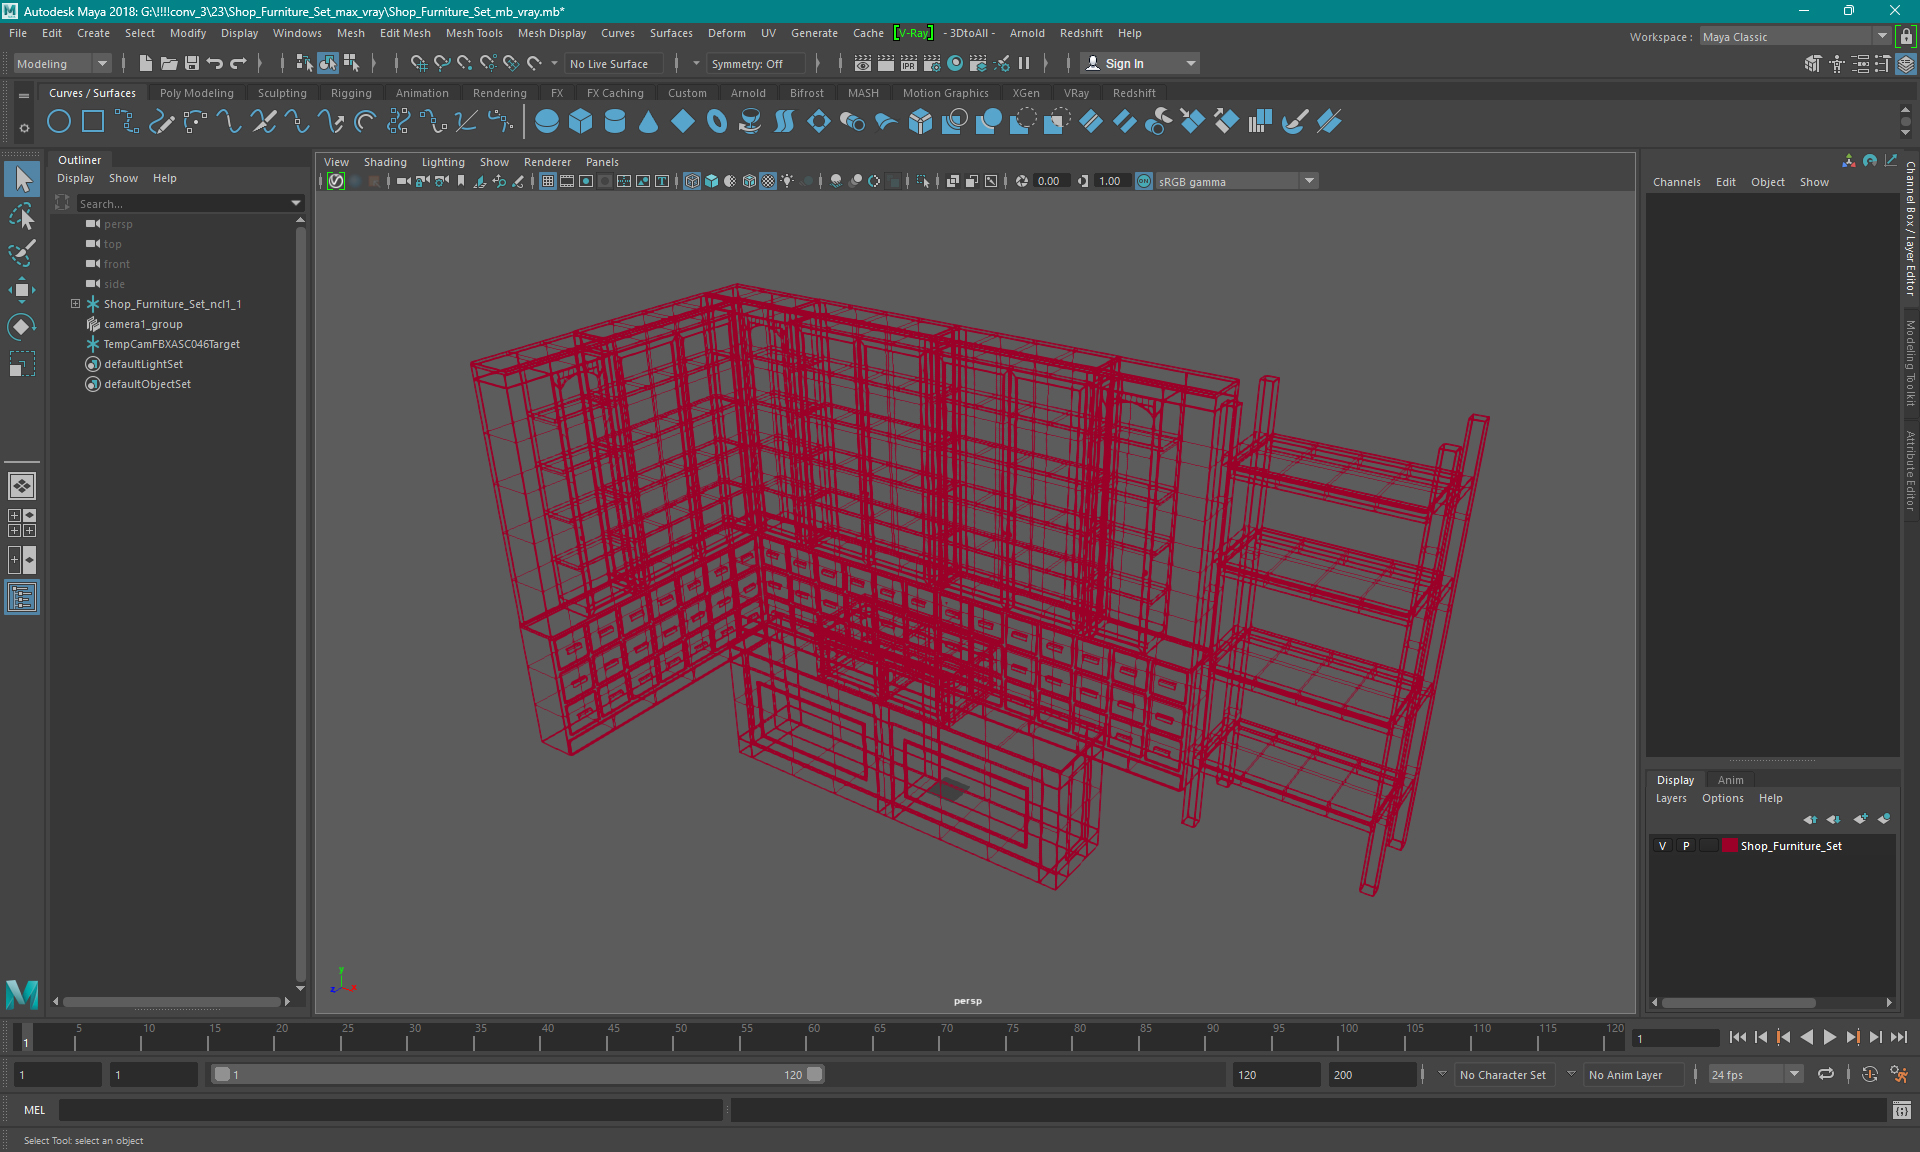This screenshot has width=1920, height=1152.
Task: Open the Mesh Tools menu
Action: coord(474,33)
